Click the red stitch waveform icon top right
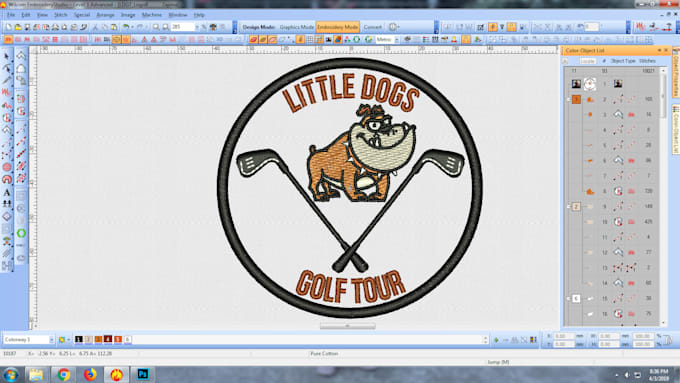This screenshot has width=680, height=383. [x=641, y=27]
